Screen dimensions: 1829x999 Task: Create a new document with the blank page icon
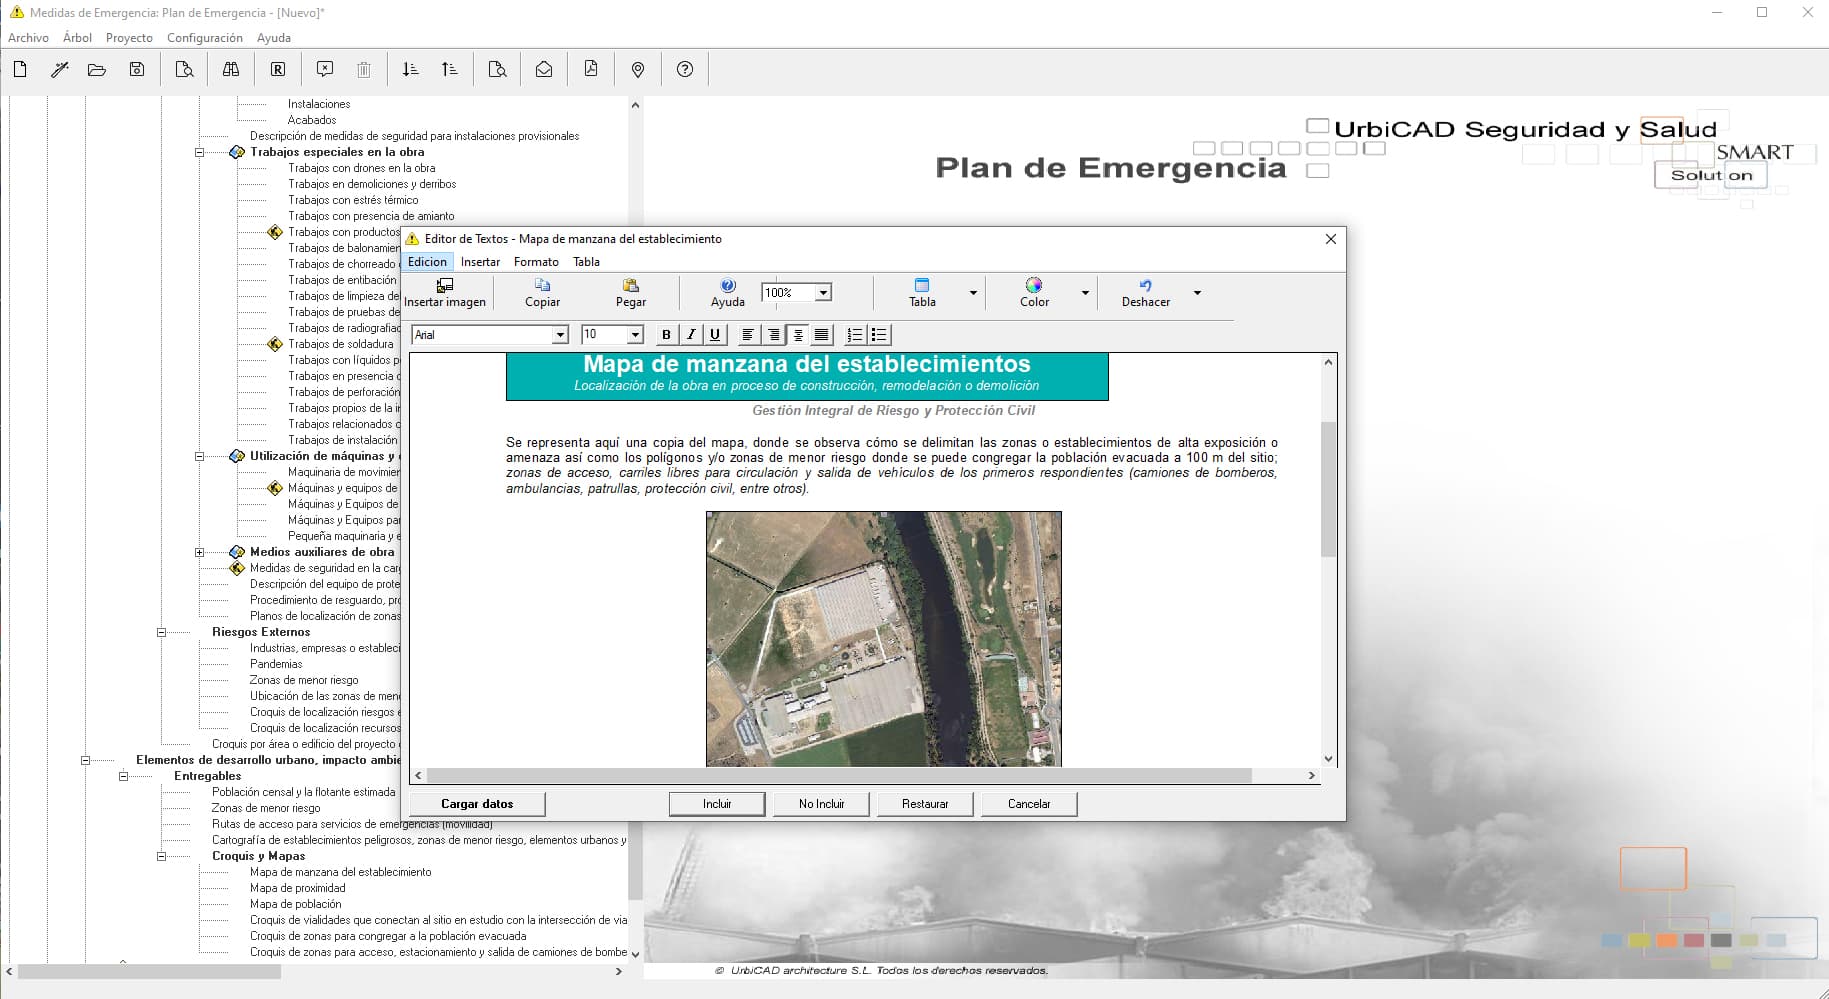click(20, 69)
